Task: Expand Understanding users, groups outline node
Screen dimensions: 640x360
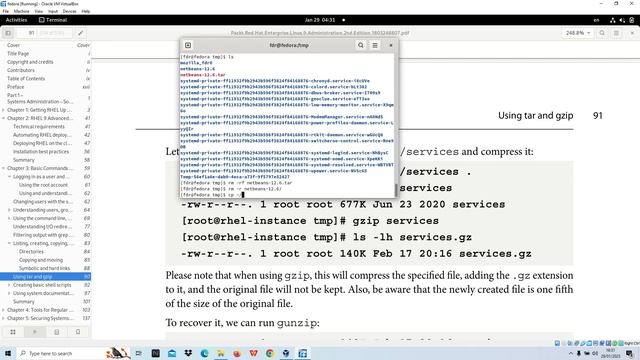Action: point(9,210)
